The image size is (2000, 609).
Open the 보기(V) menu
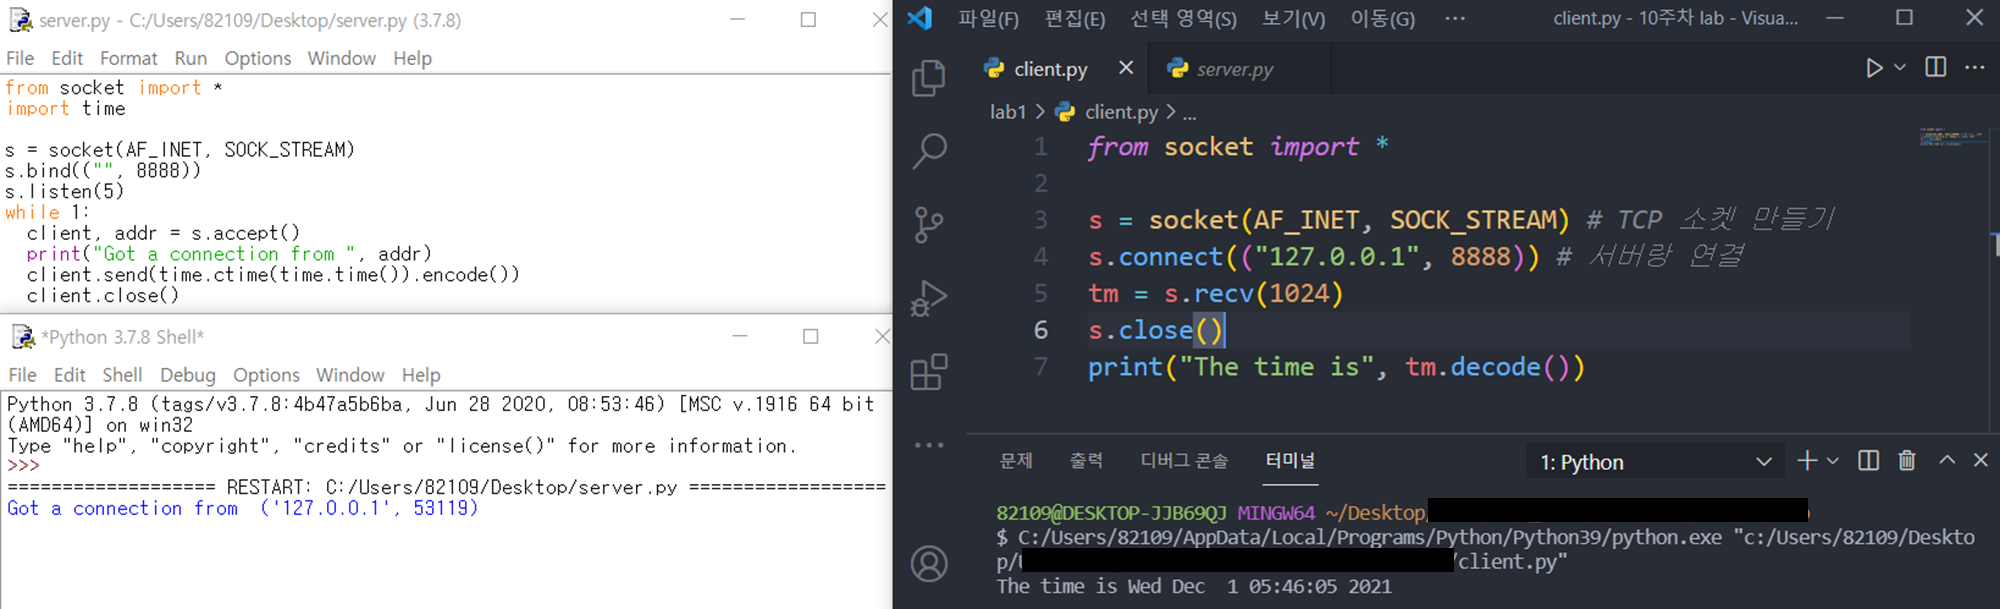(x=1293, y=19)
